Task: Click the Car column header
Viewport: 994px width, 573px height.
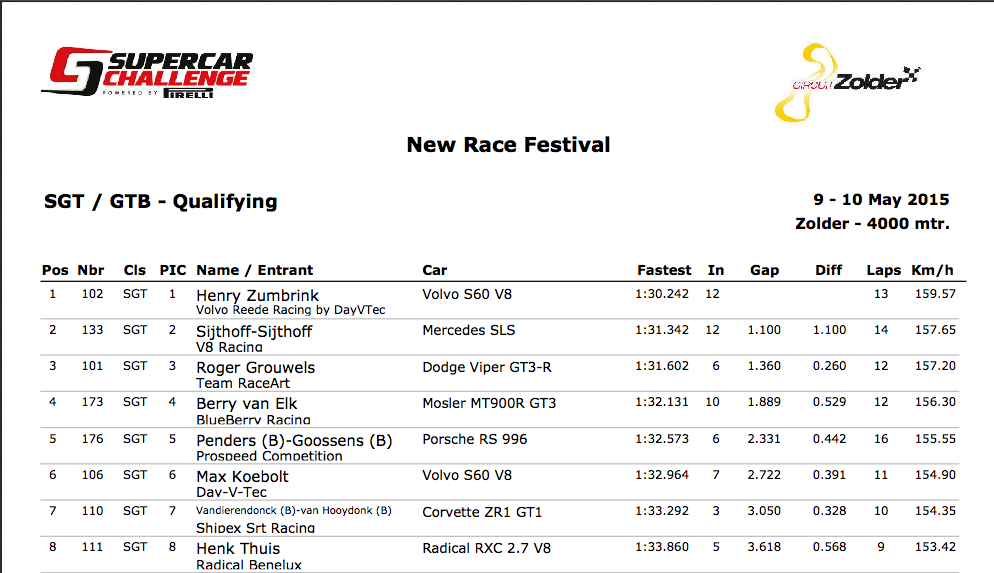Action: (435, 270)
